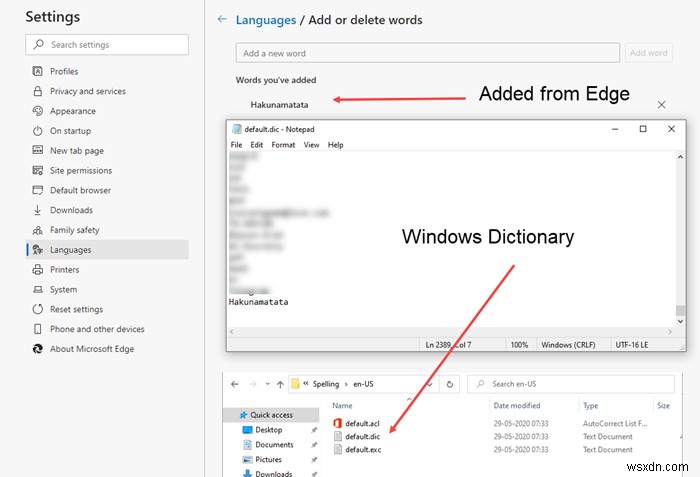Open Privacy and services settings
Image resolution: width=700 pixels, height=477 pixels.
click(x=88, y=91)
